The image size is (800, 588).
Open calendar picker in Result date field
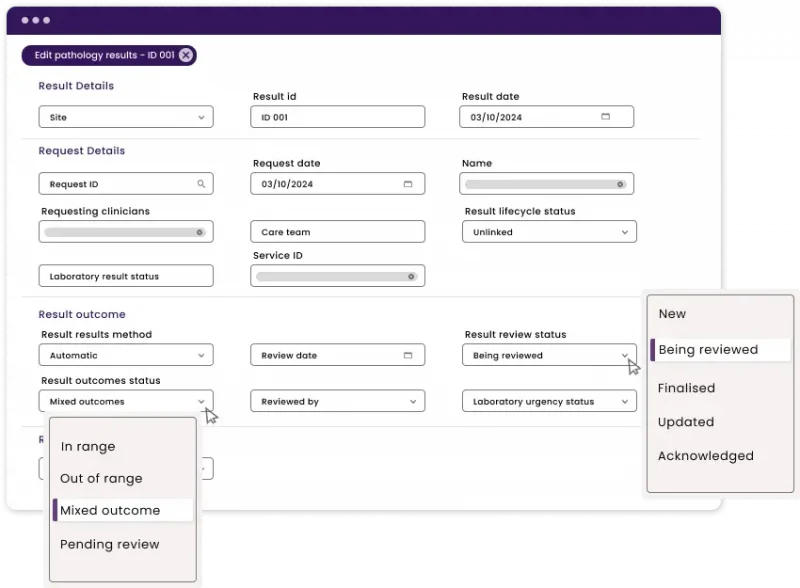[605, 117]
